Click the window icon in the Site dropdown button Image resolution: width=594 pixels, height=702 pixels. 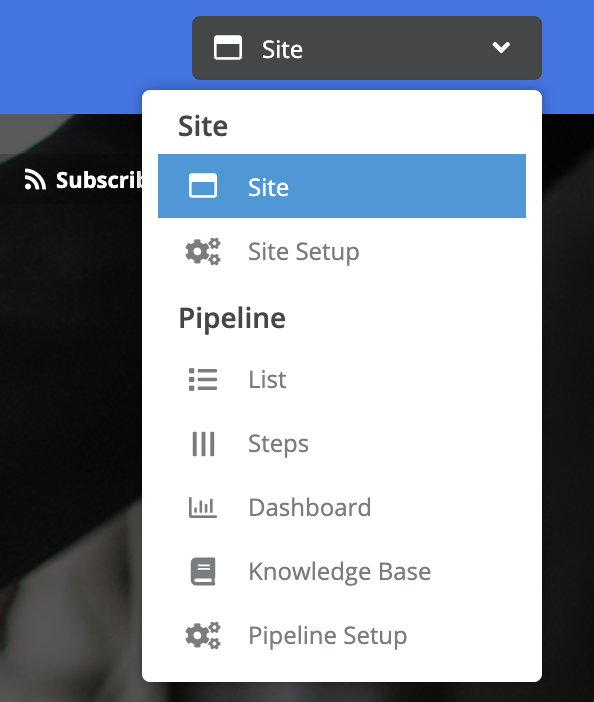[228, 48]
